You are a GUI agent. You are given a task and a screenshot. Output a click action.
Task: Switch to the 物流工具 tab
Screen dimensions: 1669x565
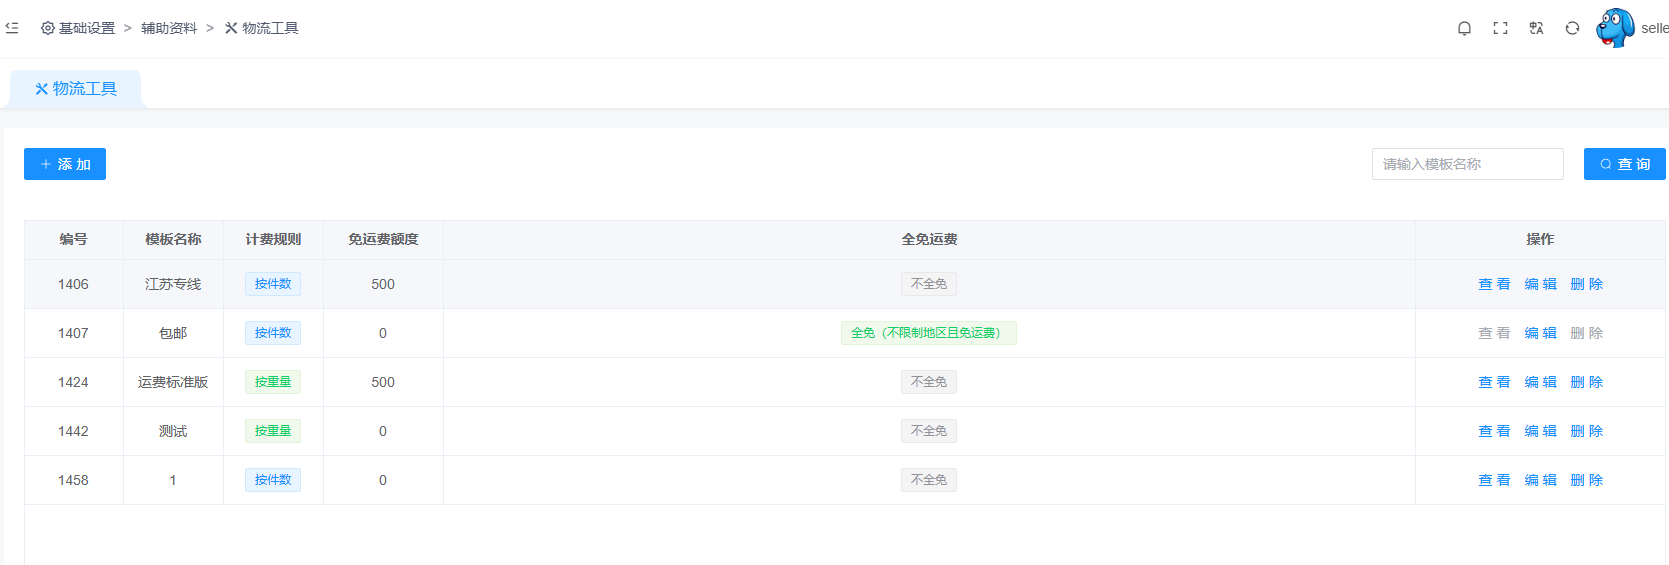tap(76, 89)
